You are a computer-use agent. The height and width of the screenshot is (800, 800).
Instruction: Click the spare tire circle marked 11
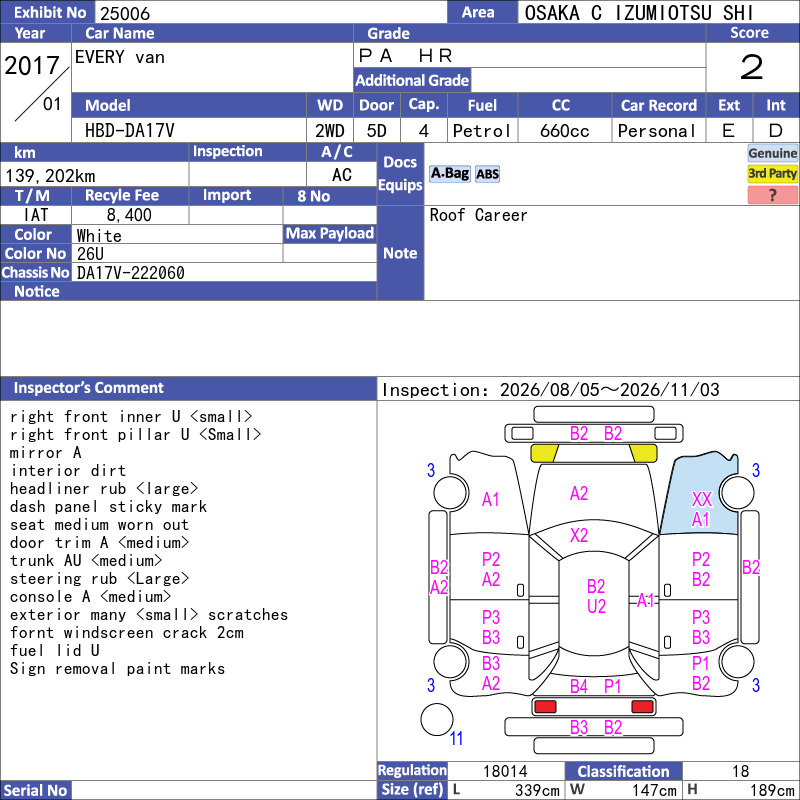coord(437,719)
